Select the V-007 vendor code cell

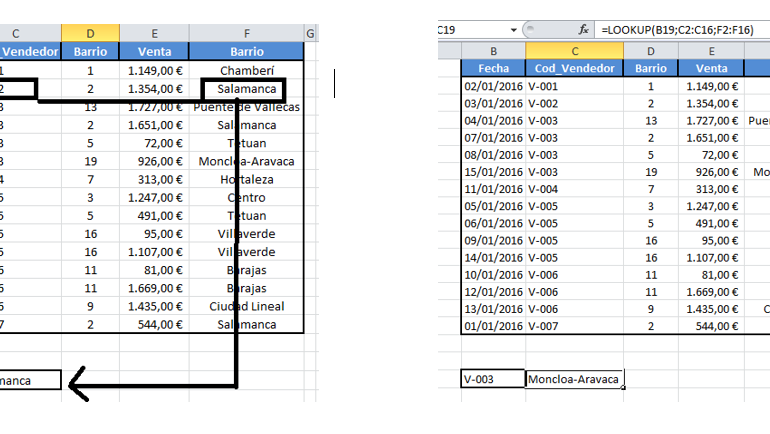click(x=575, y=326)
